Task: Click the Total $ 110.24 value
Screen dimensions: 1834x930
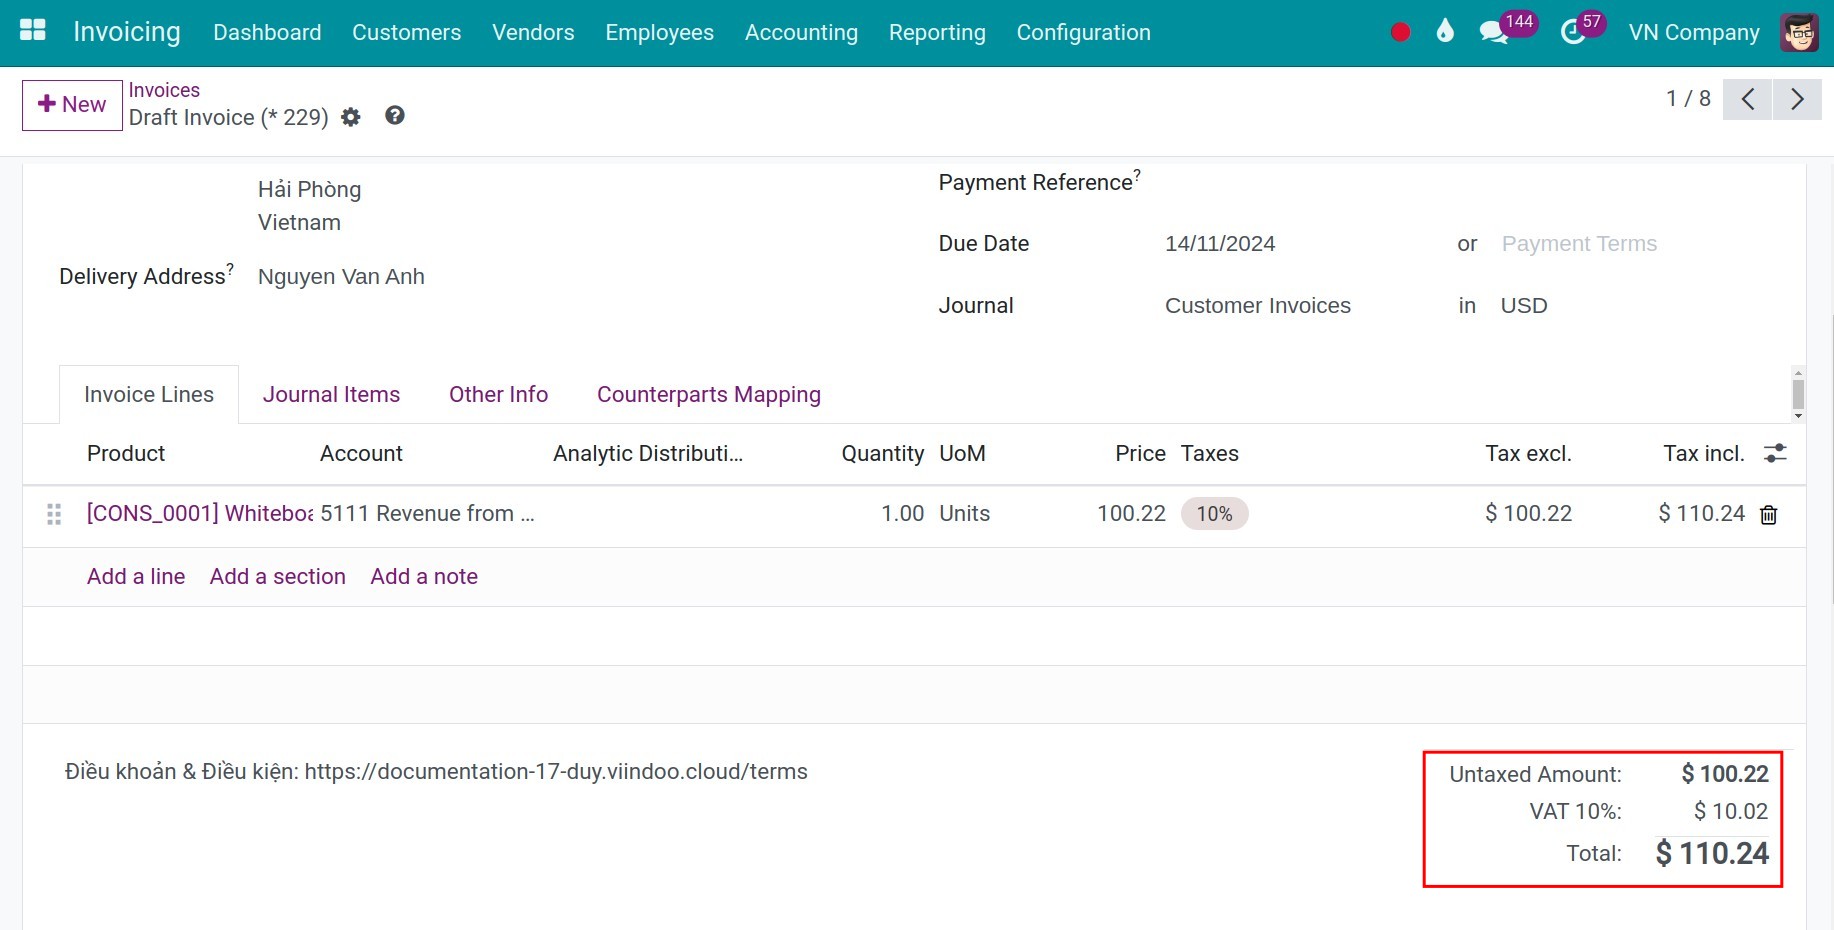Action: [1712, 854]
